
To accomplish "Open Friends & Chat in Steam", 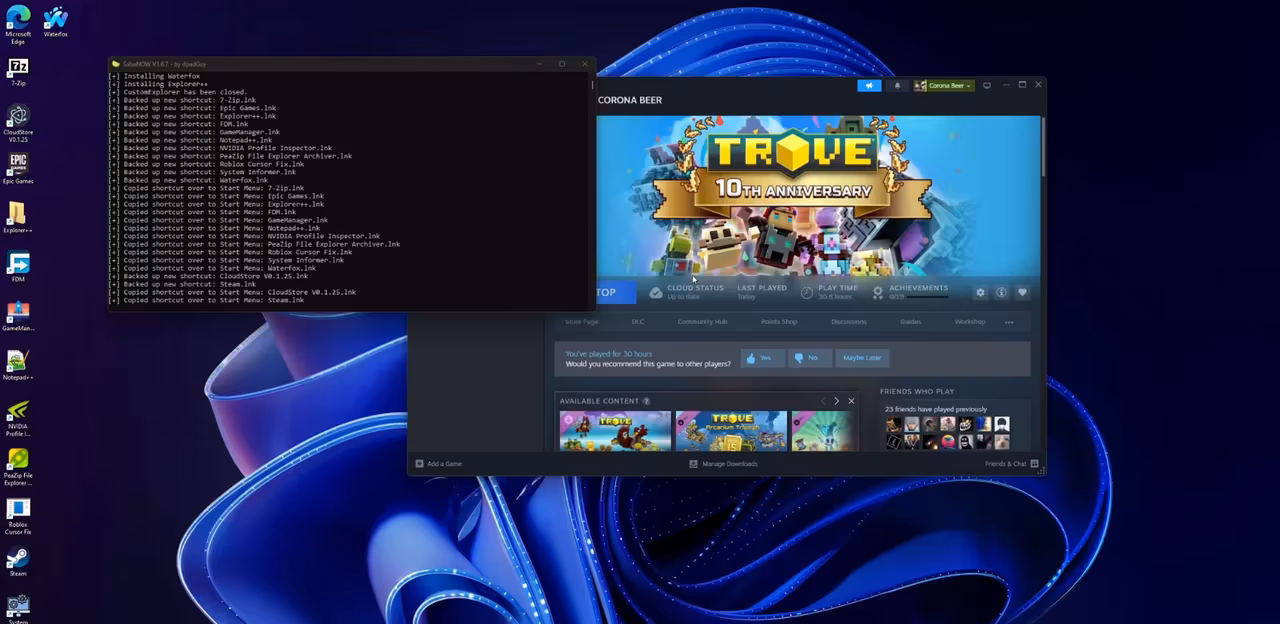I will click(1011, 464).
